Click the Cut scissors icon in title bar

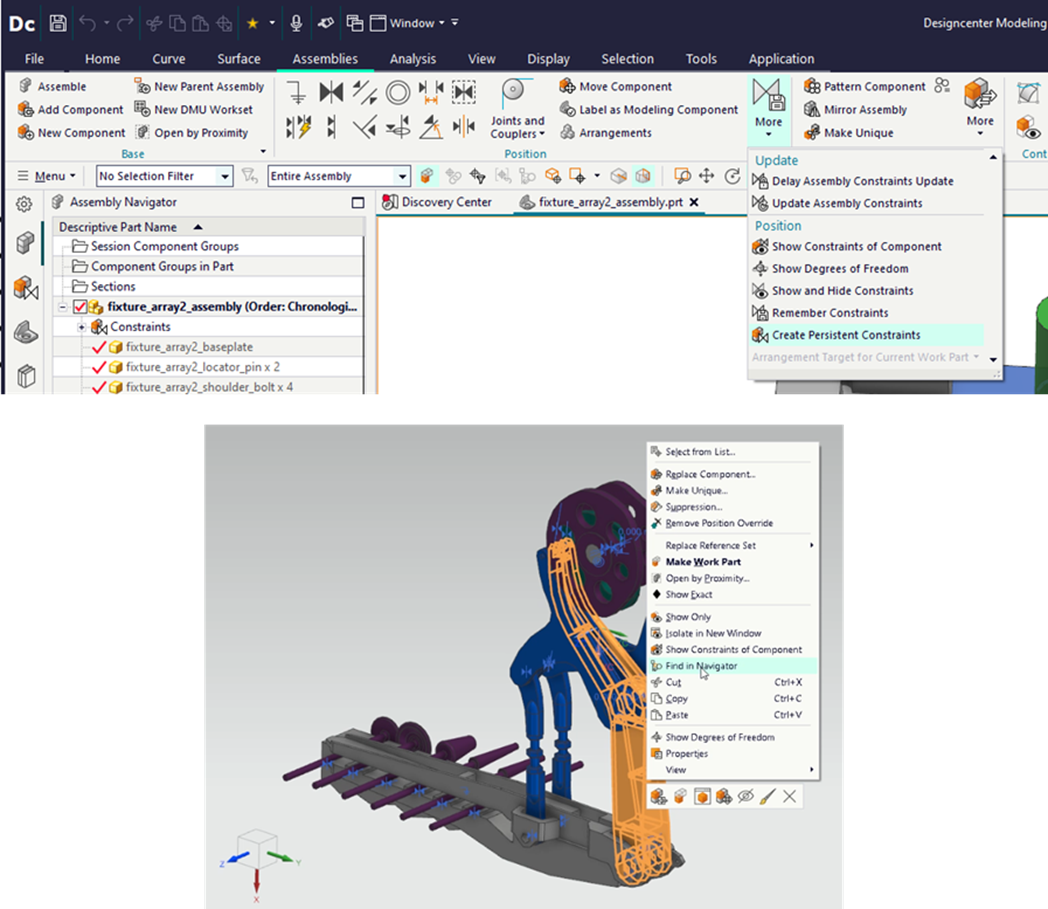point(154,23)
